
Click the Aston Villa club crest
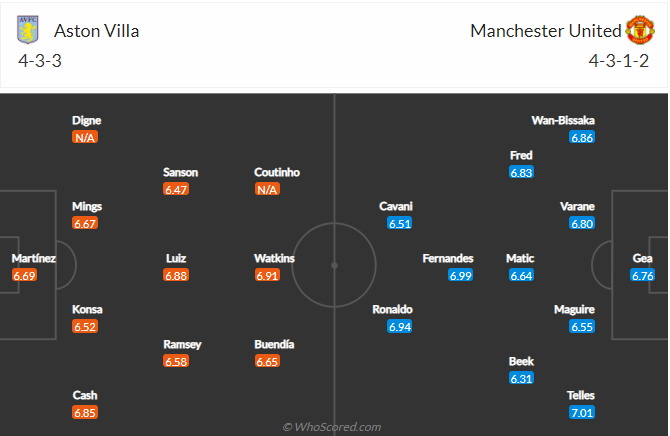pyautogui.click(x=26, y=31)
